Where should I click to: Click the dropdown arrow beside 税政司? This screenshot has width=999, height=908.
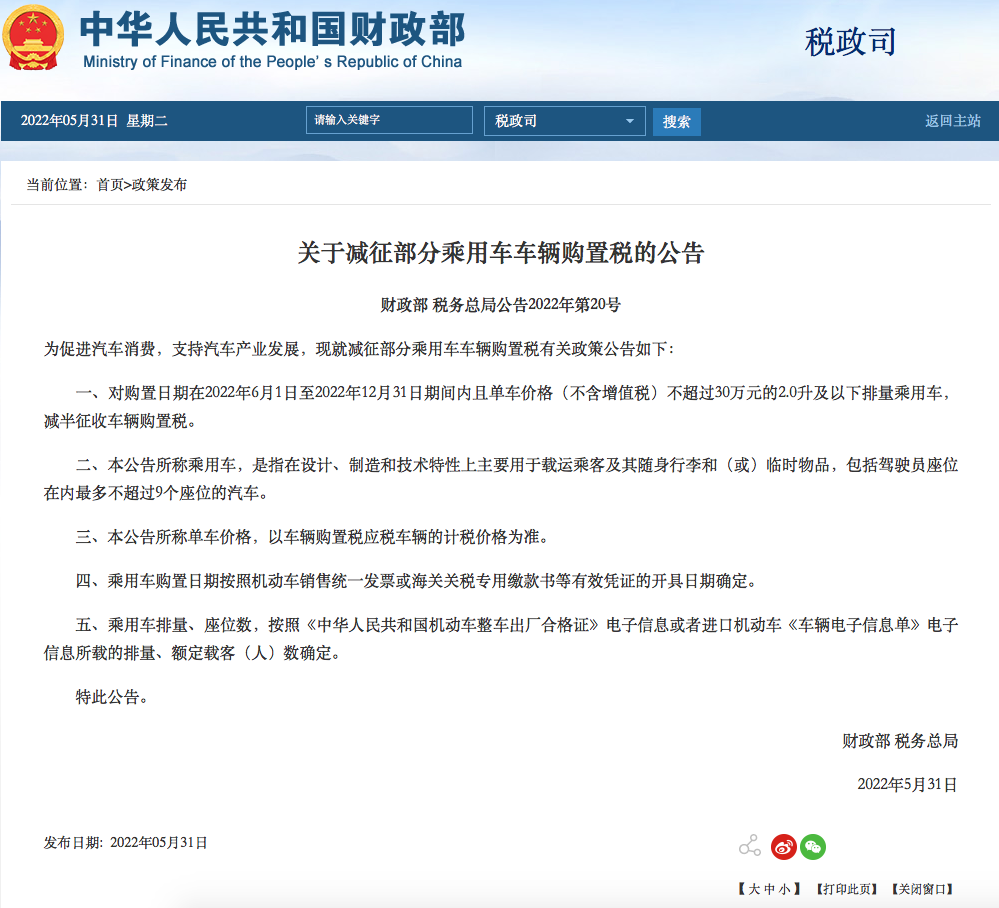(629, 121)
